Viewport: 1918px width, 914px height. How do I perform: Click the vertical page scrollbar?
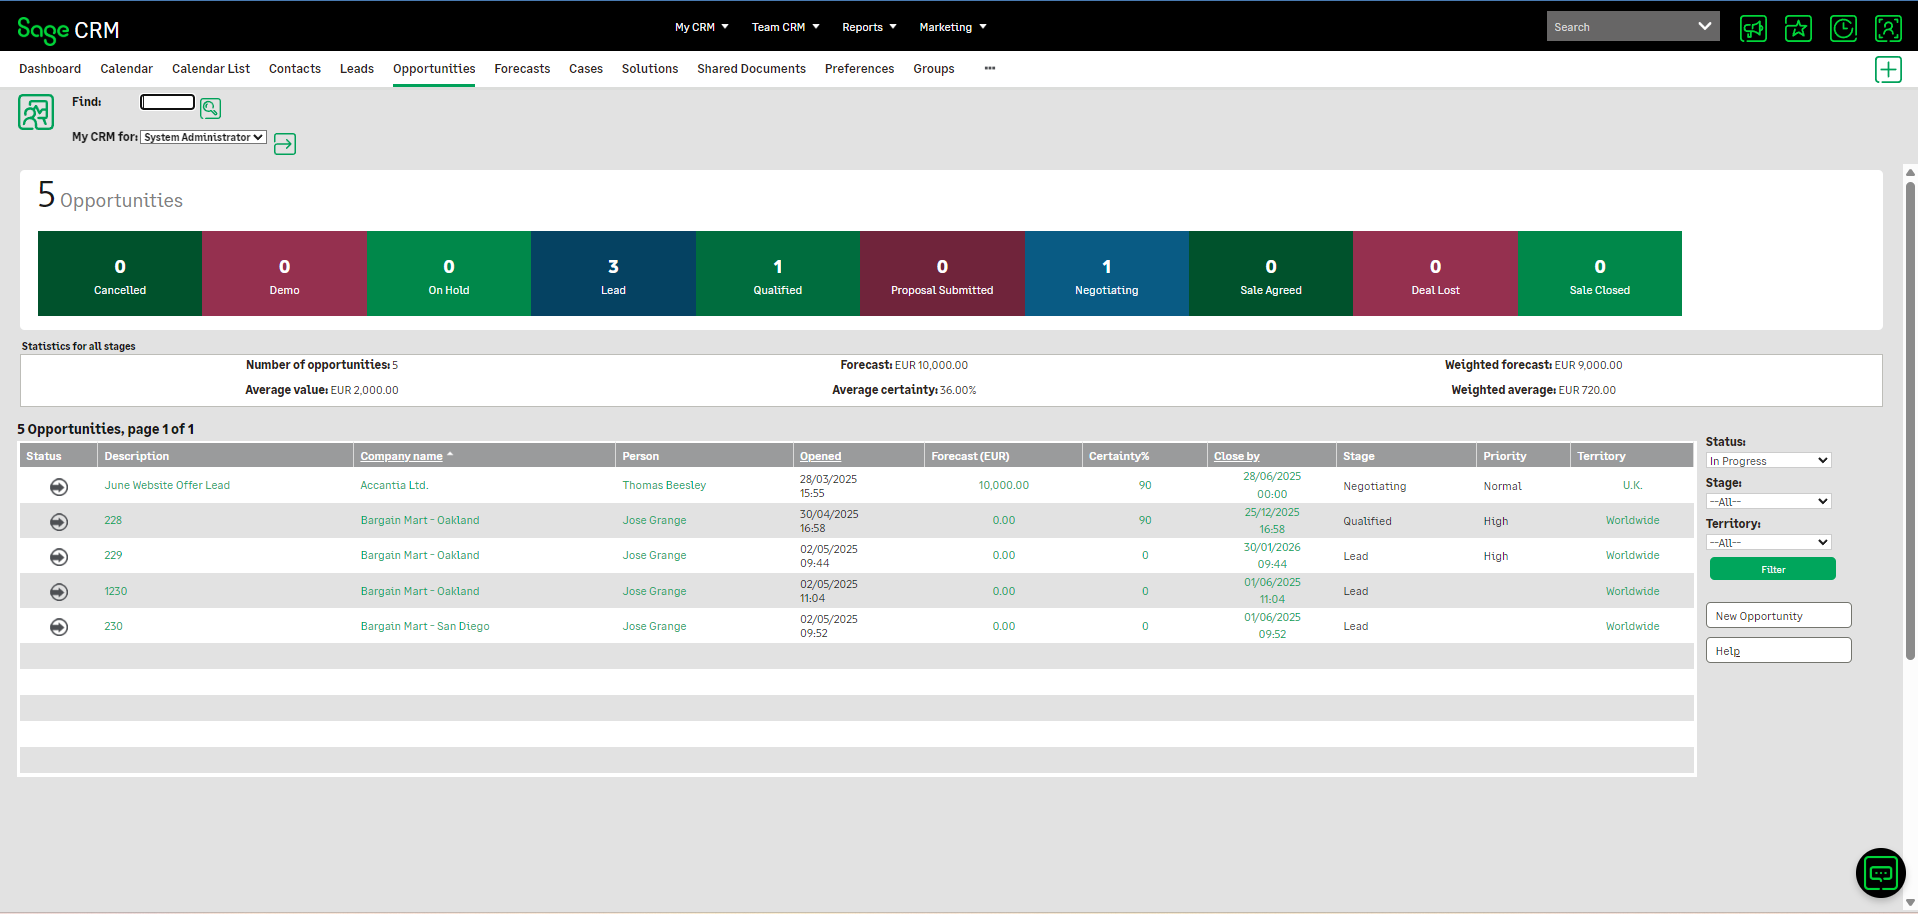[1910, 420]
